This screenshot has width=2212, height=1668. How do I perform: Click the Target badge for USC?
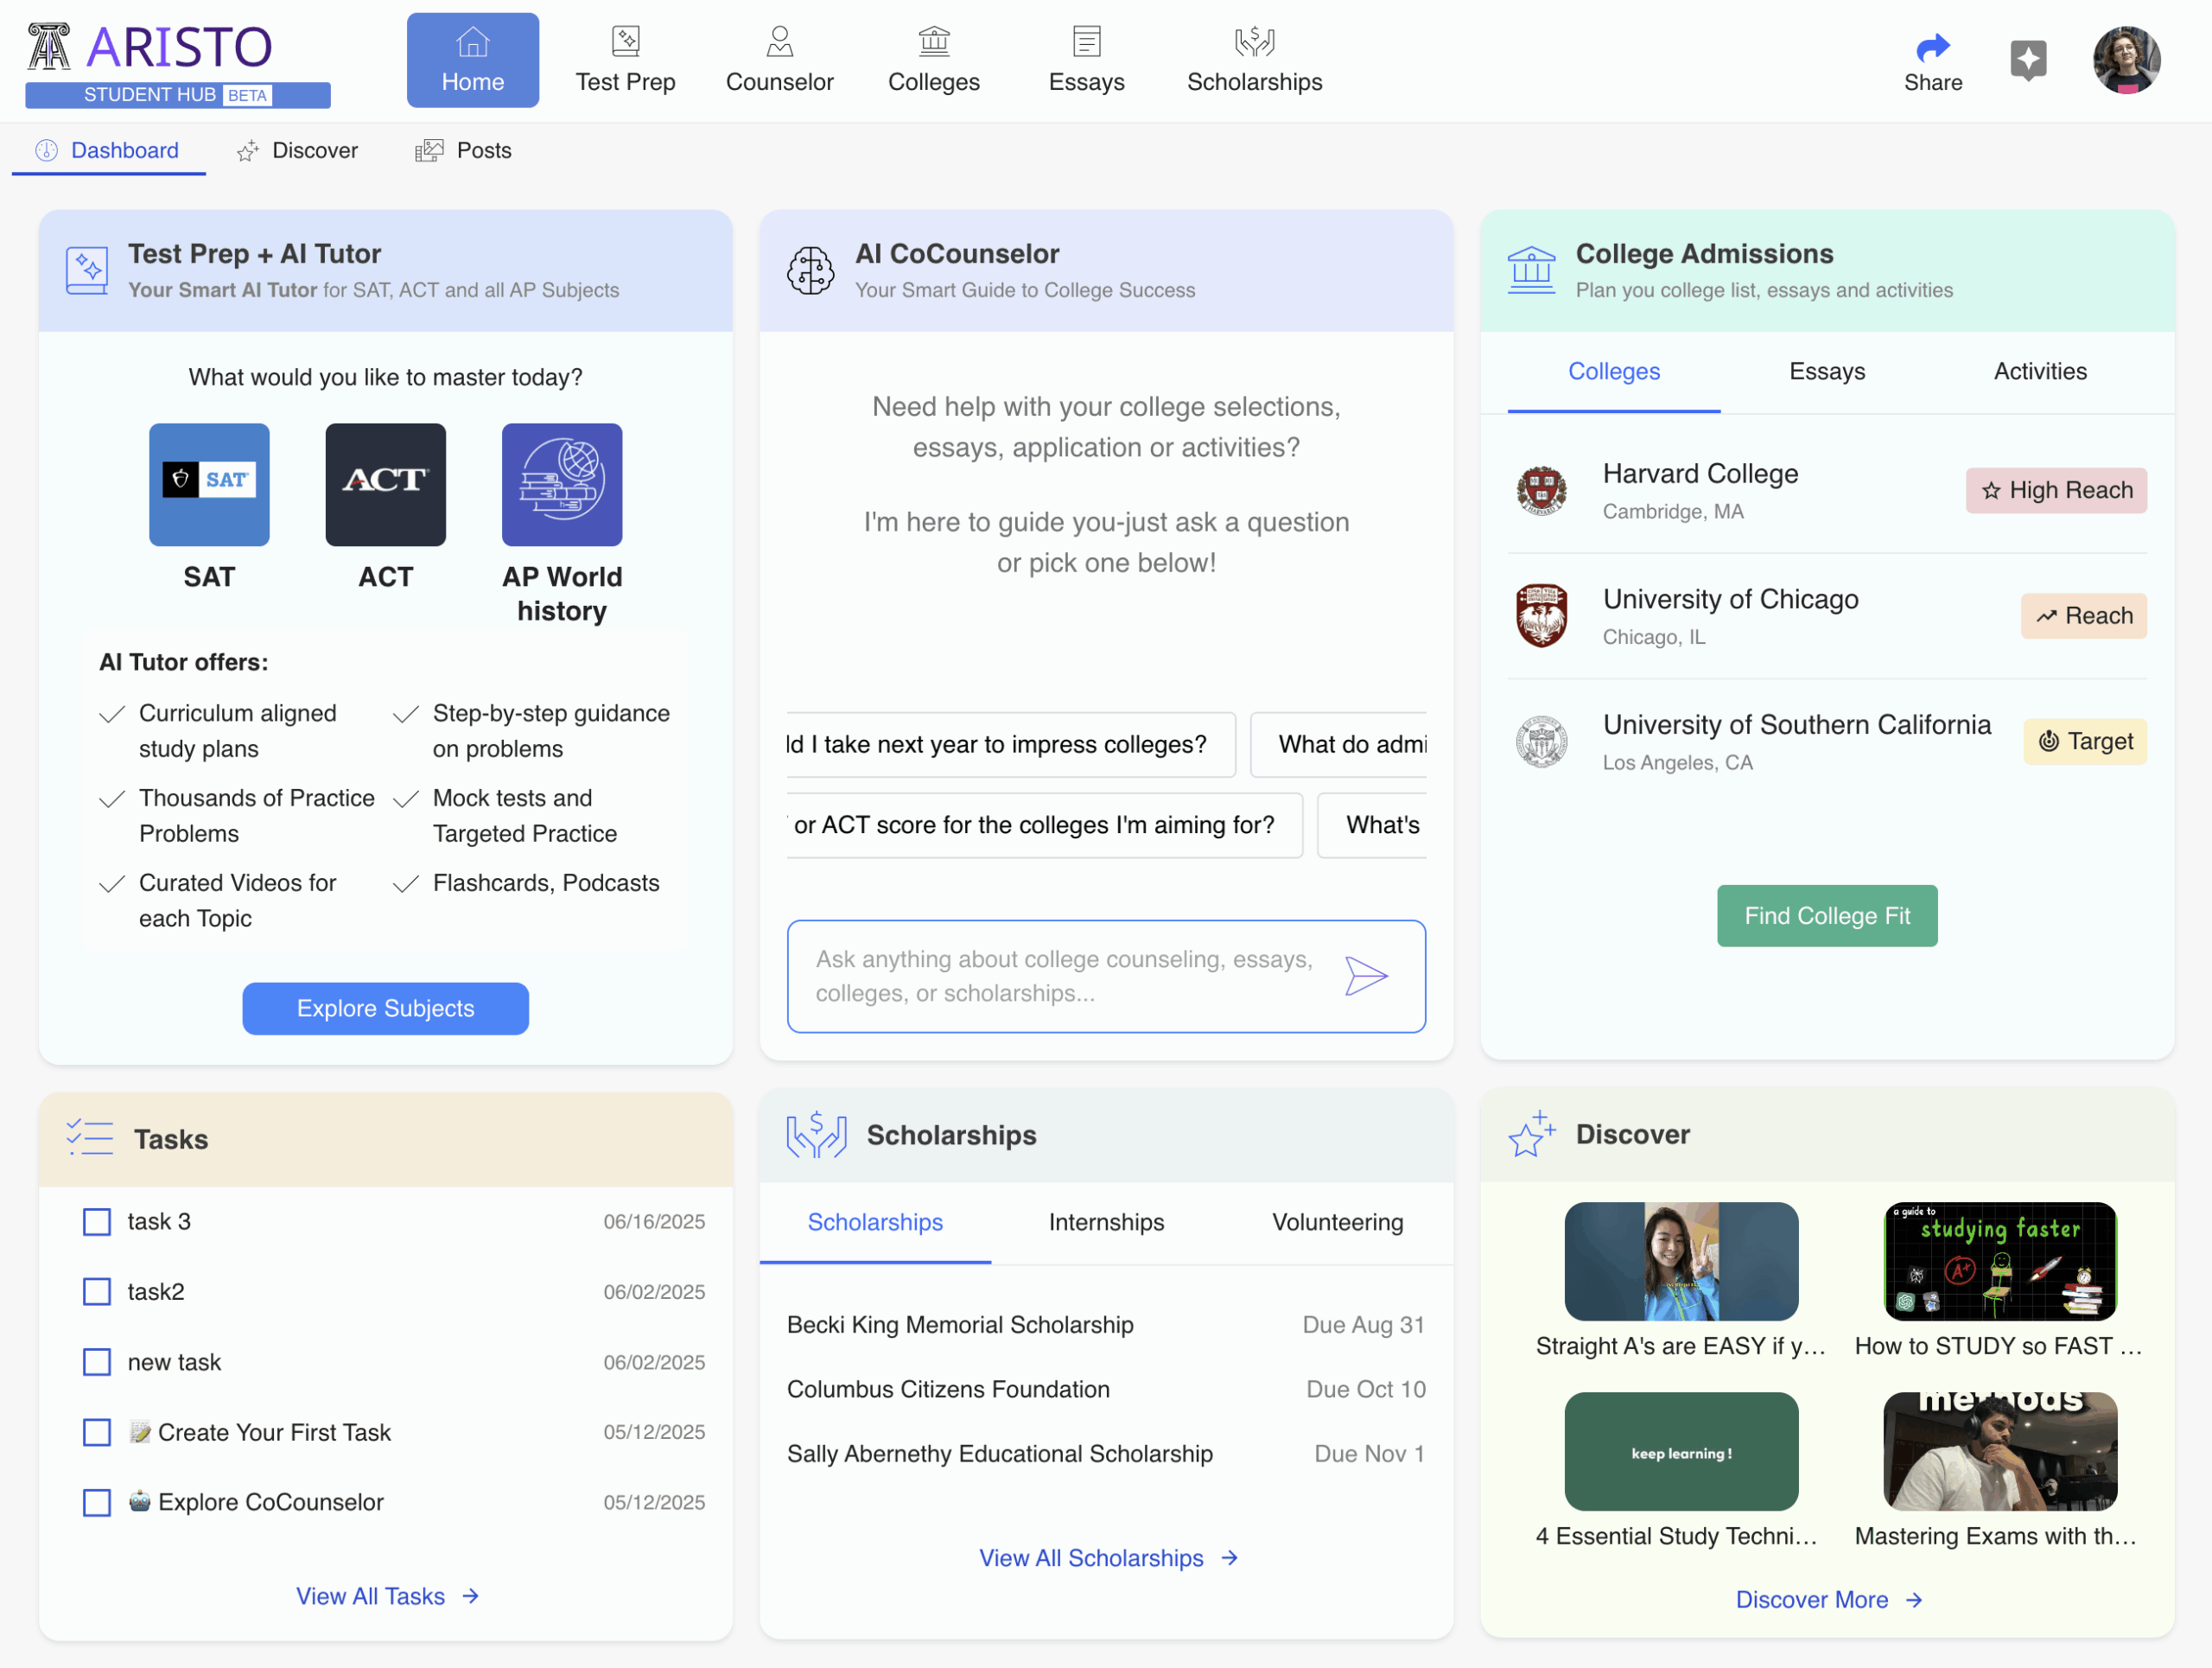coord(2084,741)
